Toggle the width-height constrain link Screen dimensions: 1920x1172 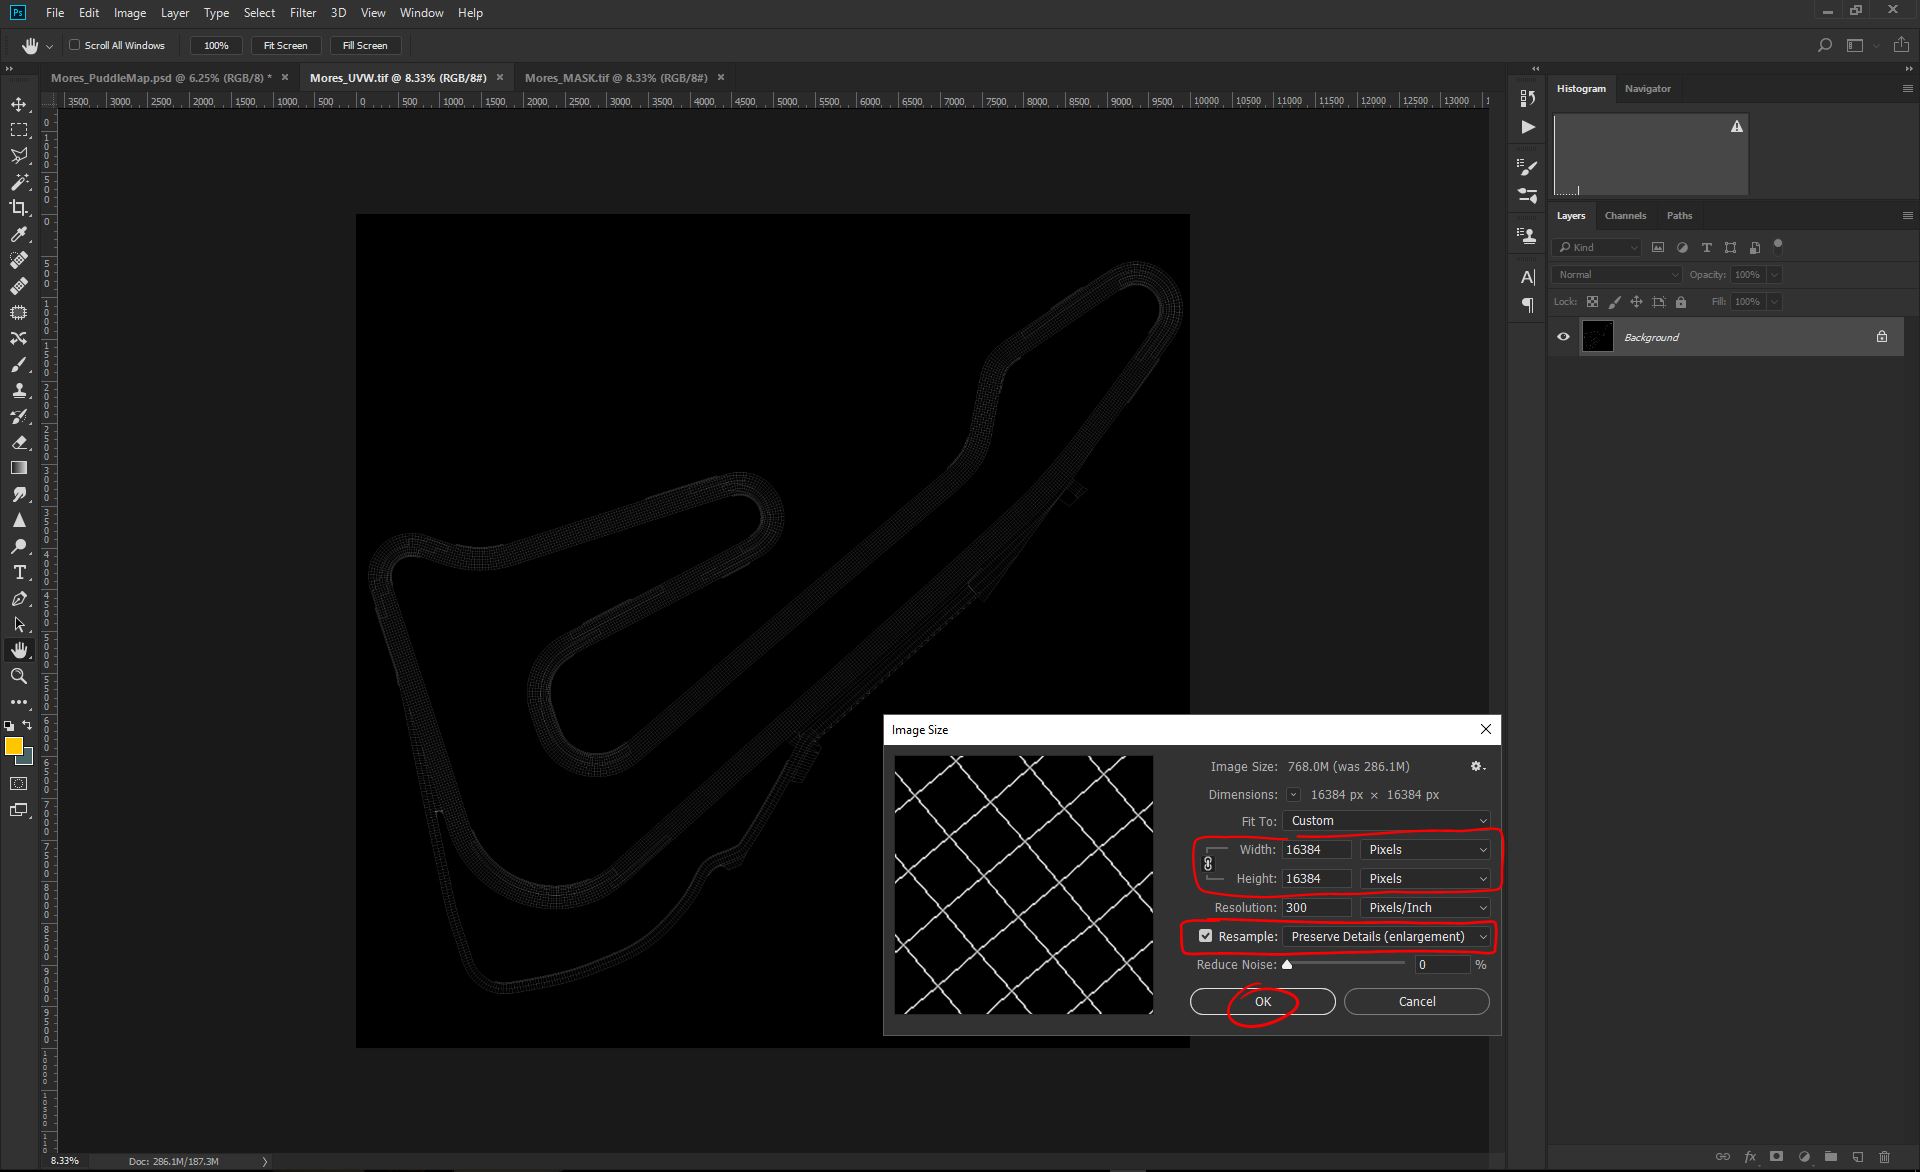[x=1208, y=864]
